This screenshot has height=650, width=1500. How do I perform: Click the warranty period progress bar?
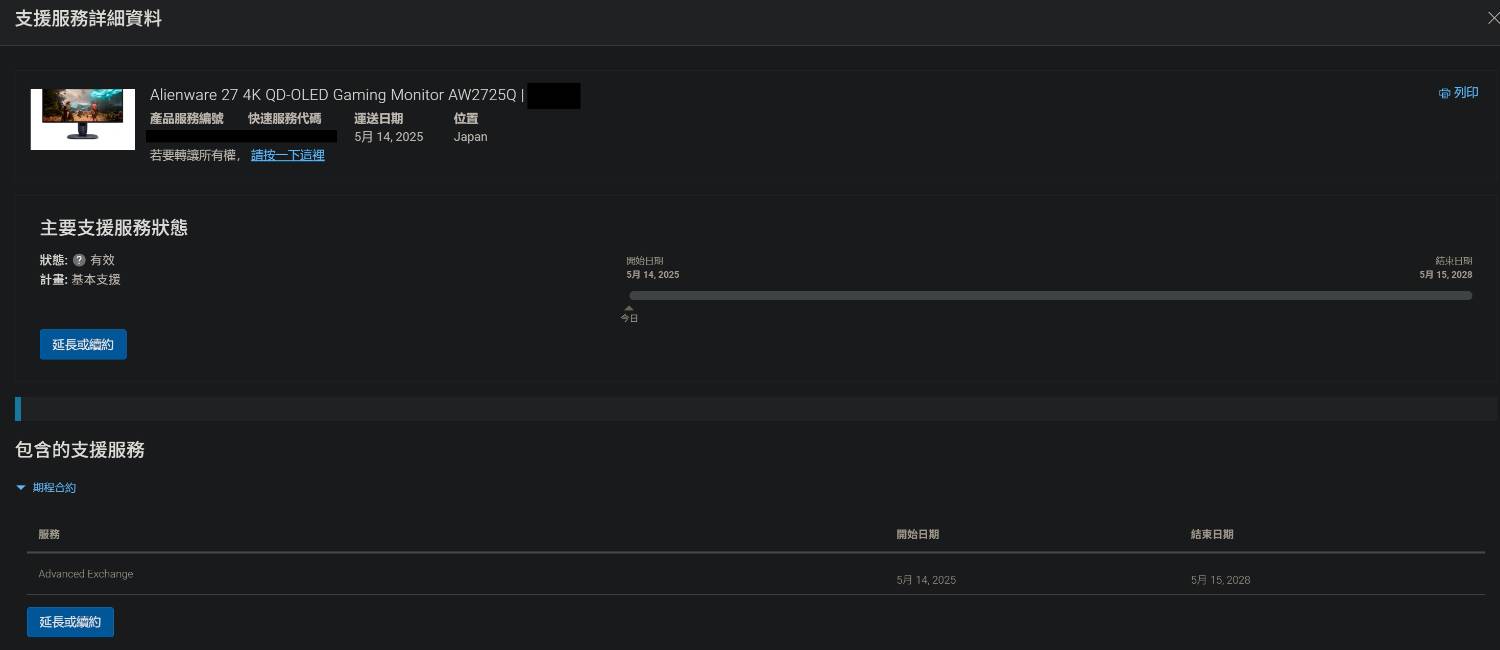pyautogui.click(x=1050, y=296)
